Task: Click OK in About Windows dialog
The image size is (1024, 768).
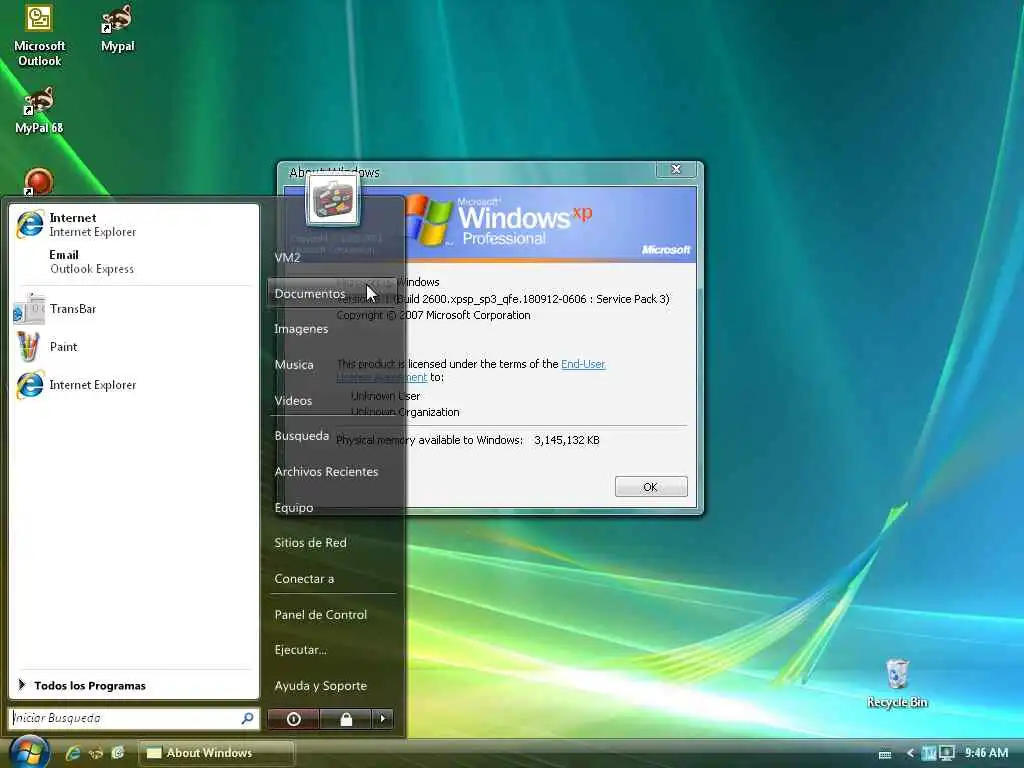Action: (650, 487)
